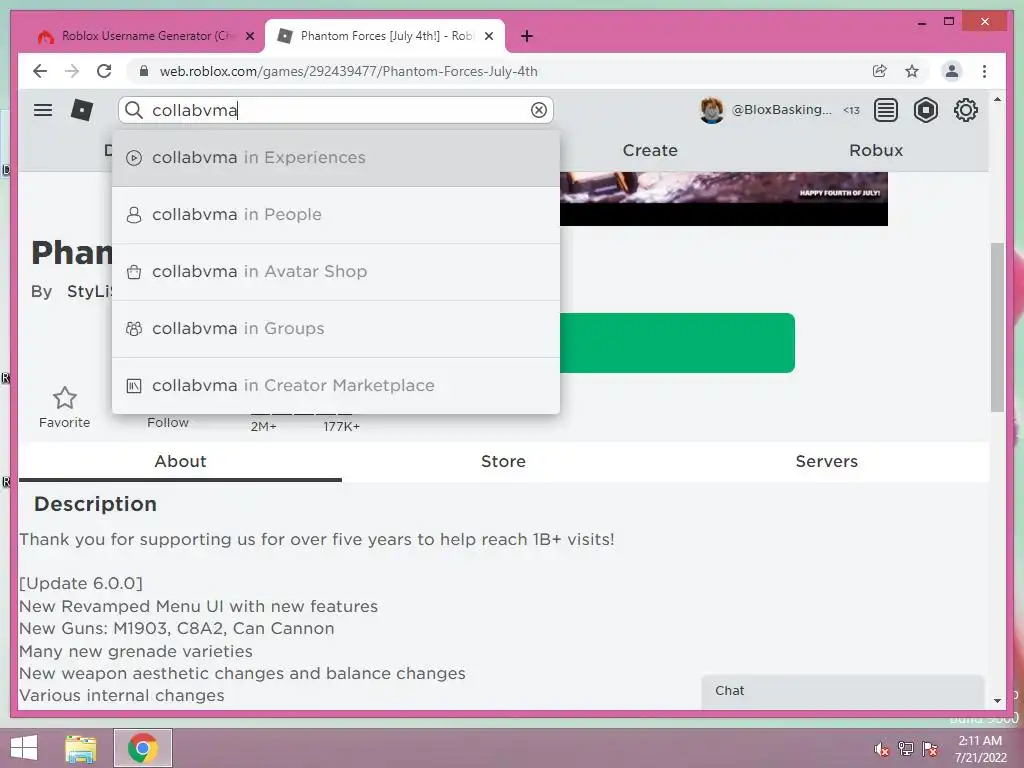Click the green Play button
The width and height of the screenshot is (1024, 768).
(x=677, y=343)
